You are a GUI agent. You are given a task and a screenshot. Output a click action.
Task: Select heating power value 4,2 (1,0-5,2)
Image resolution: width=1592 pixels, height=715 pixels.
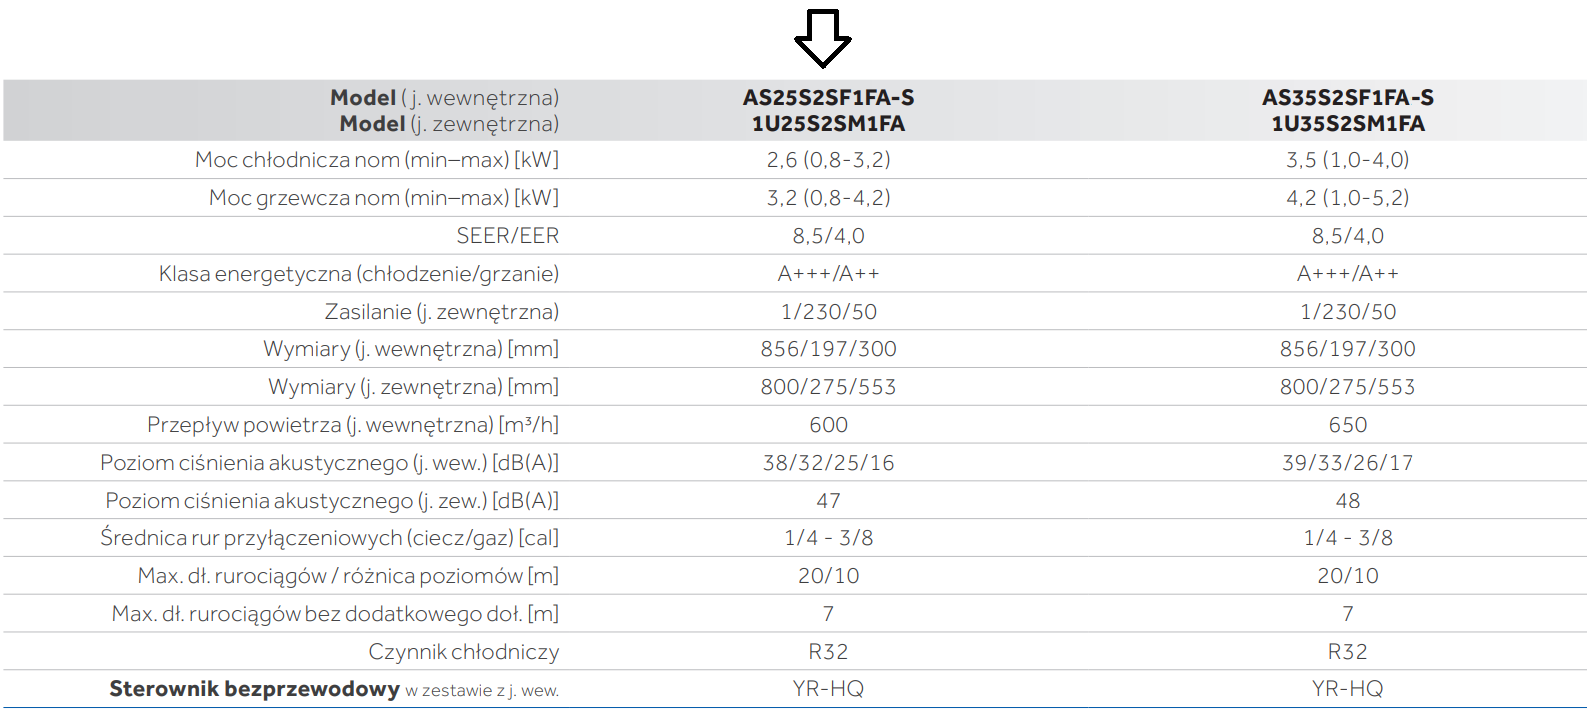pos(1347,198)
